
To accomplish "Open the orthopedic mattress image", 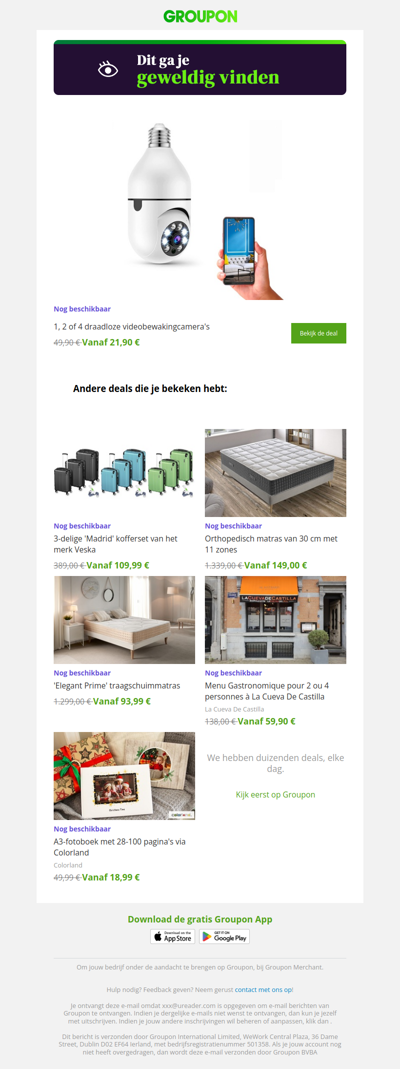I will pyautogui.click(x=275, y=472).
